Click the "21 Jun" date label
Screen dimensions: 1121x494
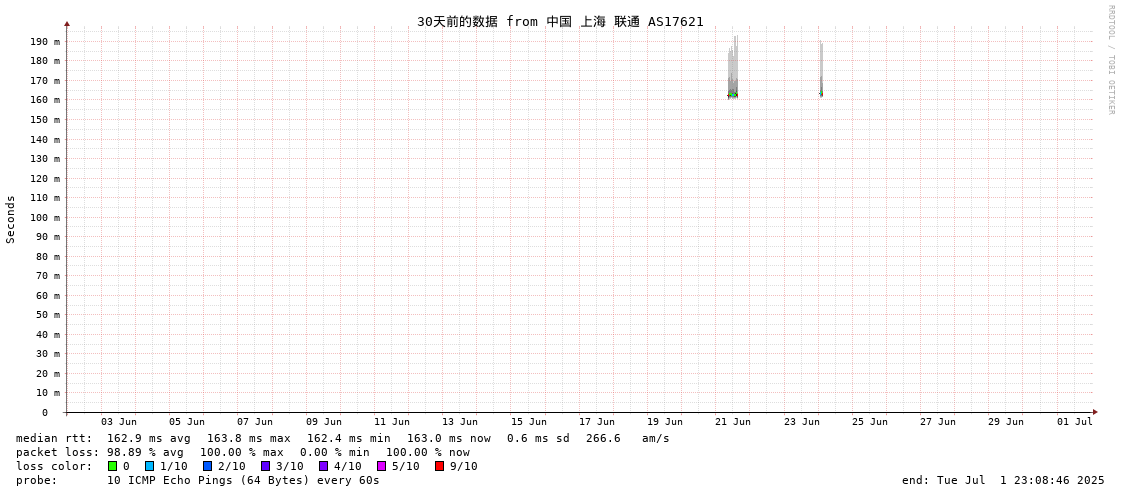point(733,422)
